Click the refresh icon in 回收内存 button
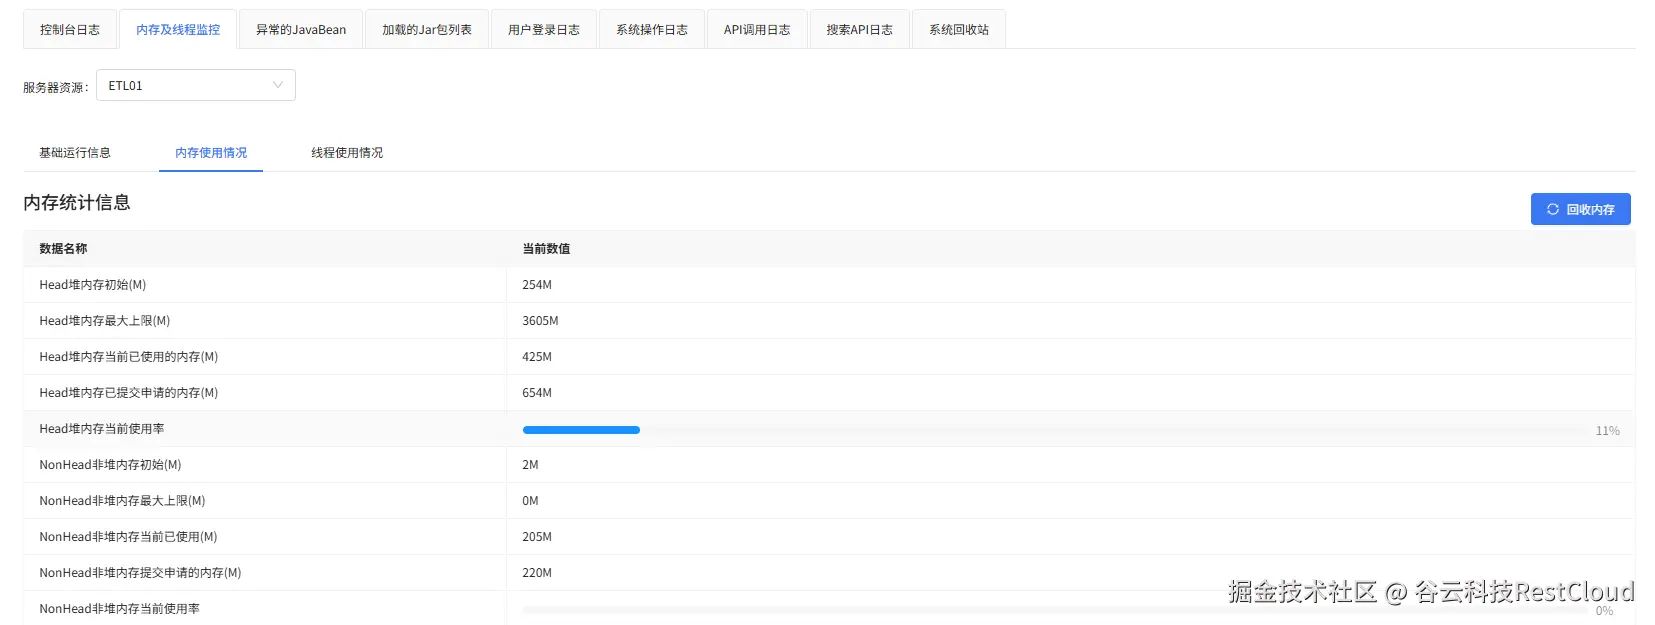Viewport: 1655px width, 625px height. 1552,209
